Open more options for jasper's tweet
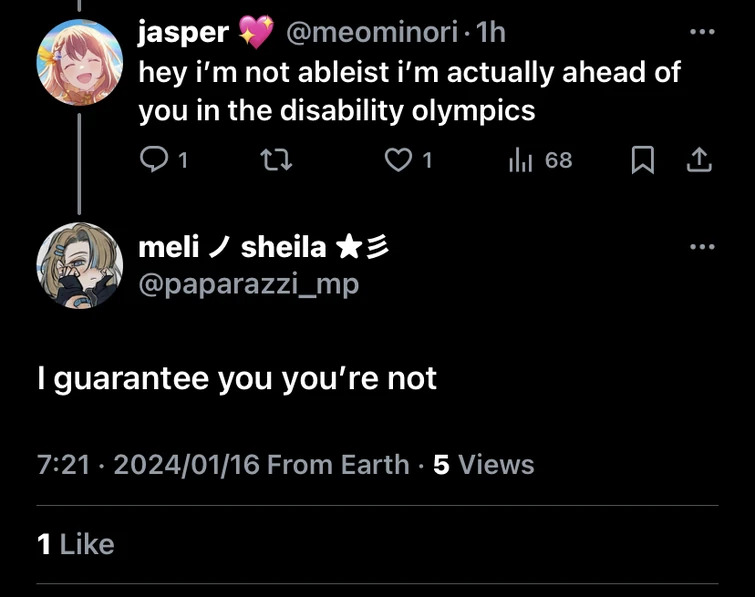The width and height of the screenshot is (755, 597). tap(702, 32)
